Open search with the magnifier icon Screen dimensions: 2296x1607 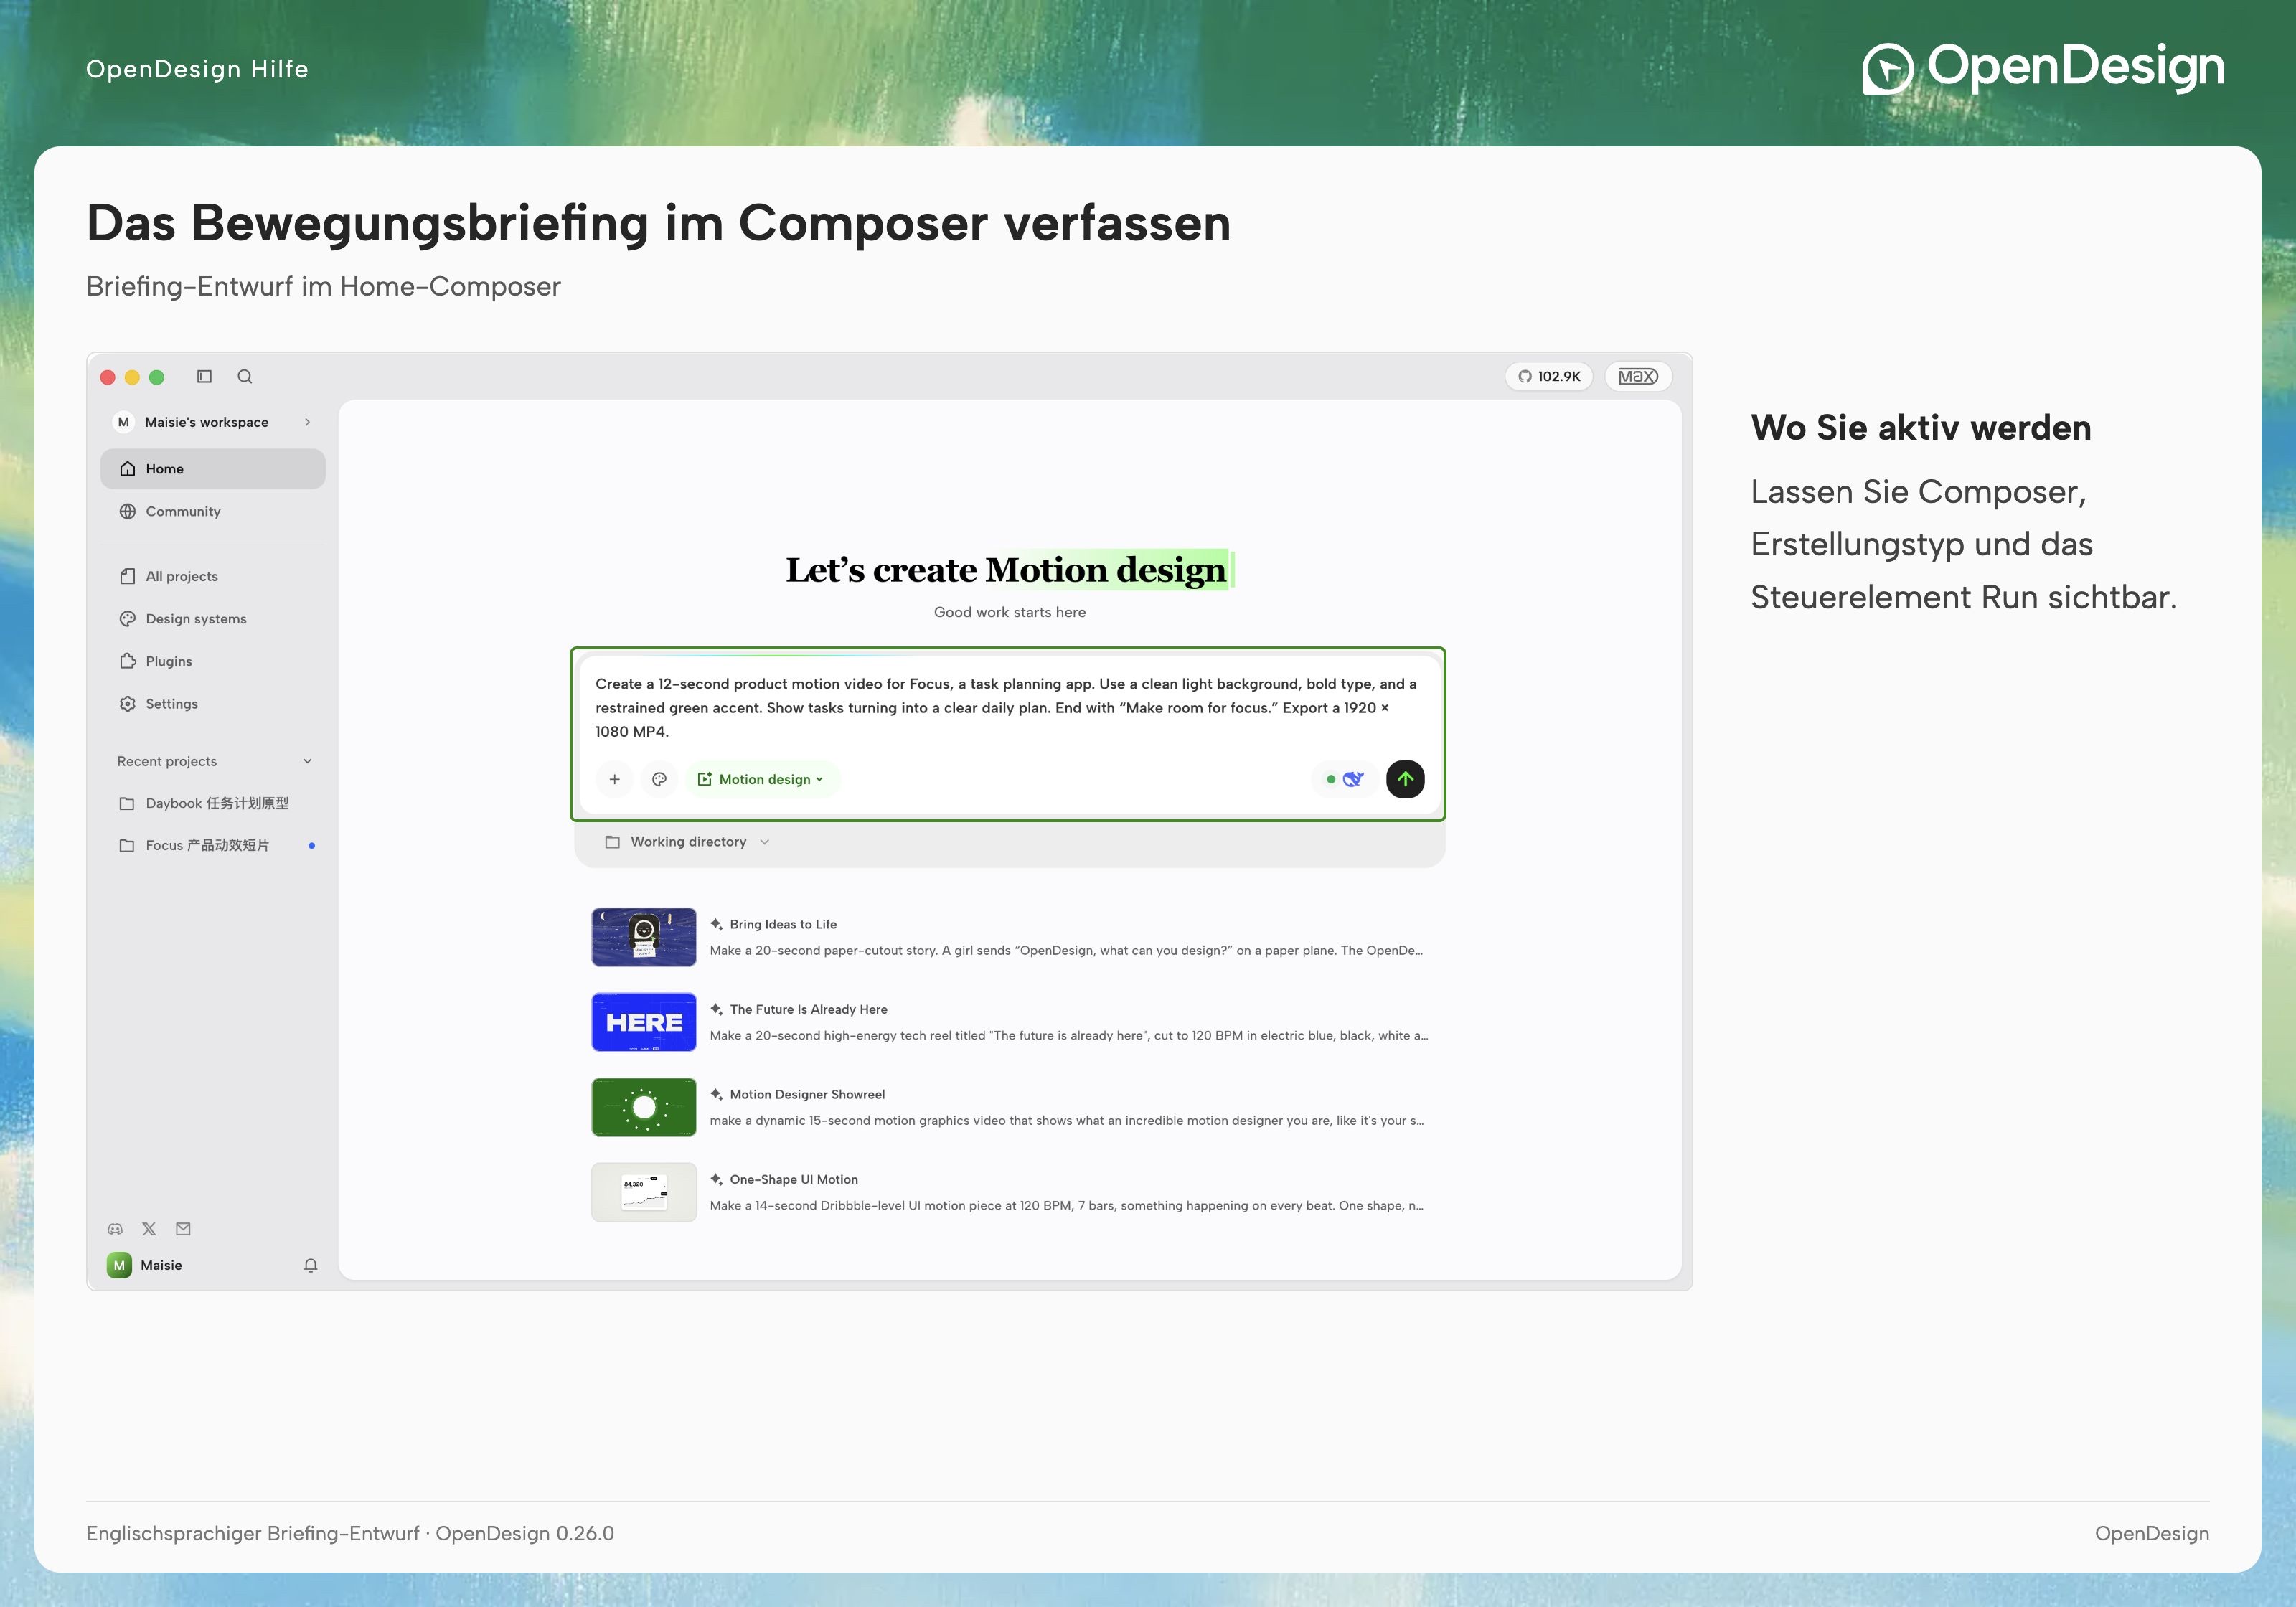(245, 376)
